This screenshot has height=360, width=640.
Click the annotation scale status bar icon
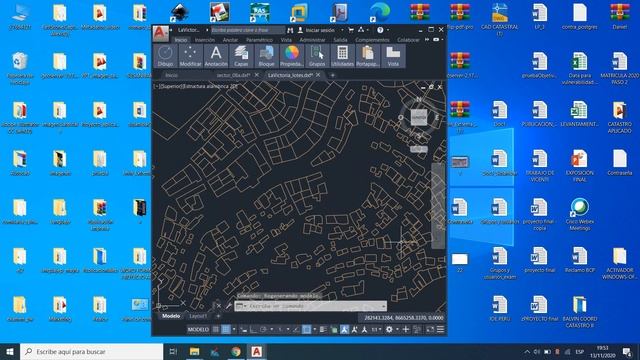coord(365,329)
